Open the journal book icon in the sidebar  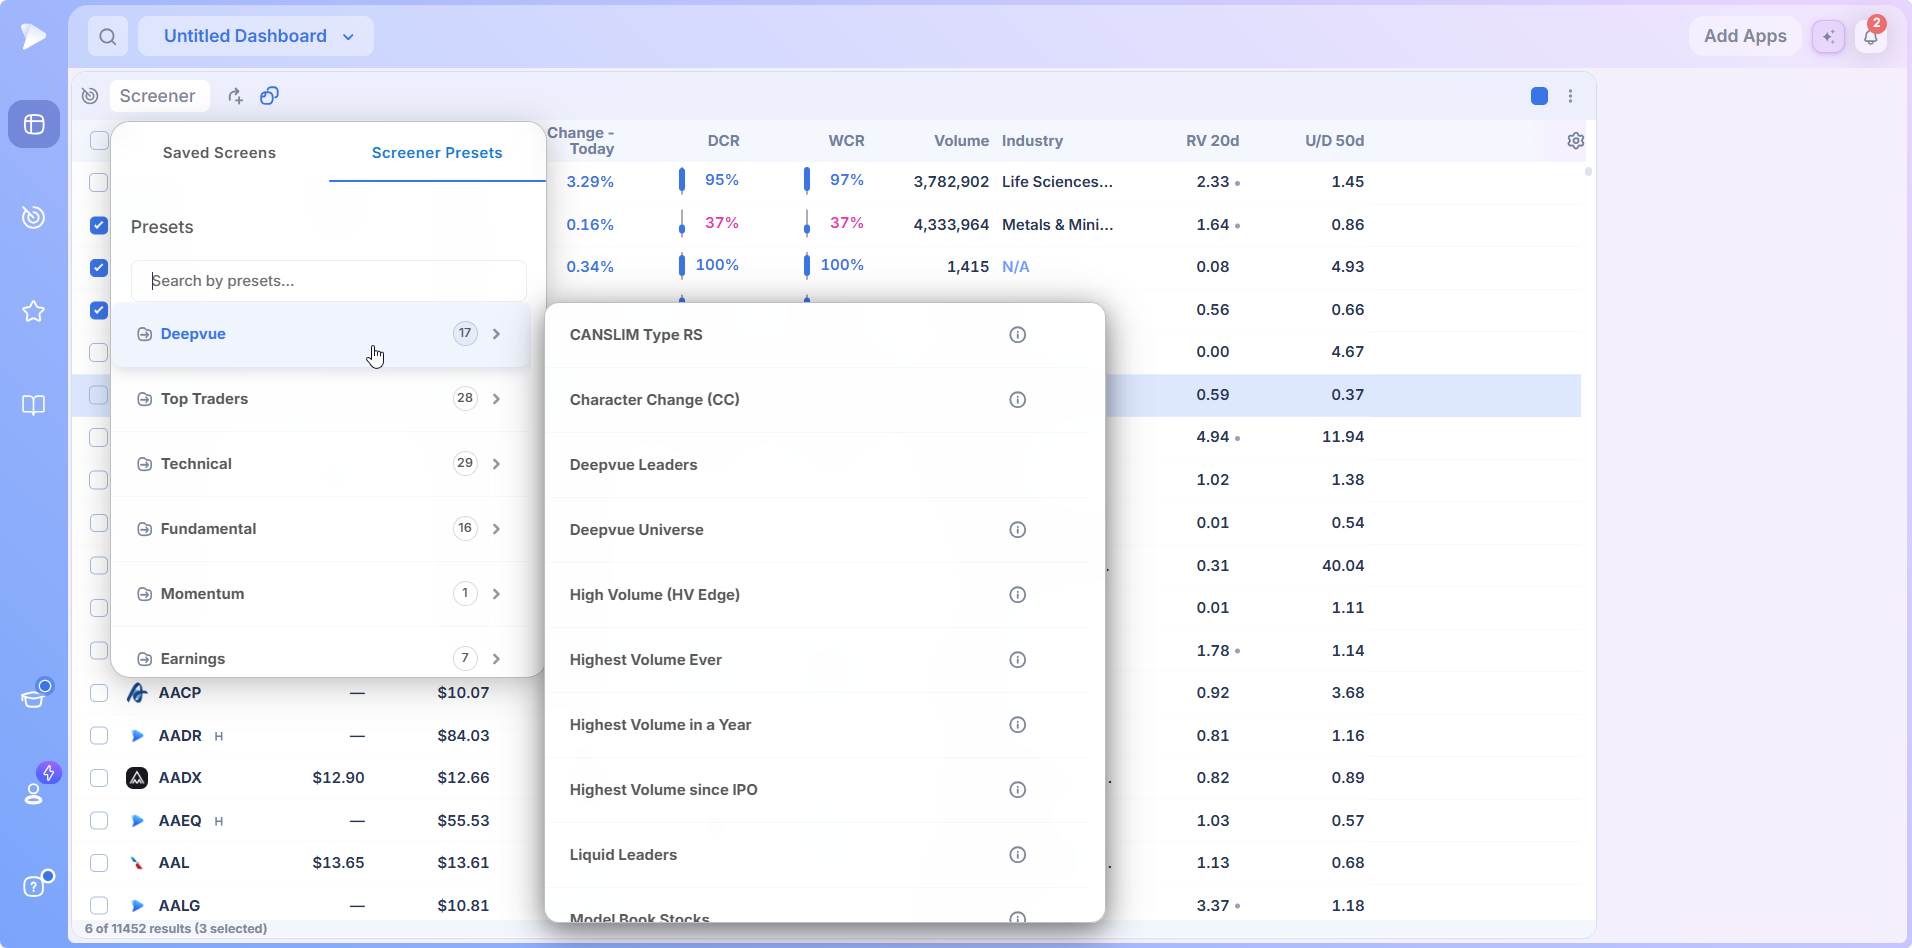click(34, 405)
